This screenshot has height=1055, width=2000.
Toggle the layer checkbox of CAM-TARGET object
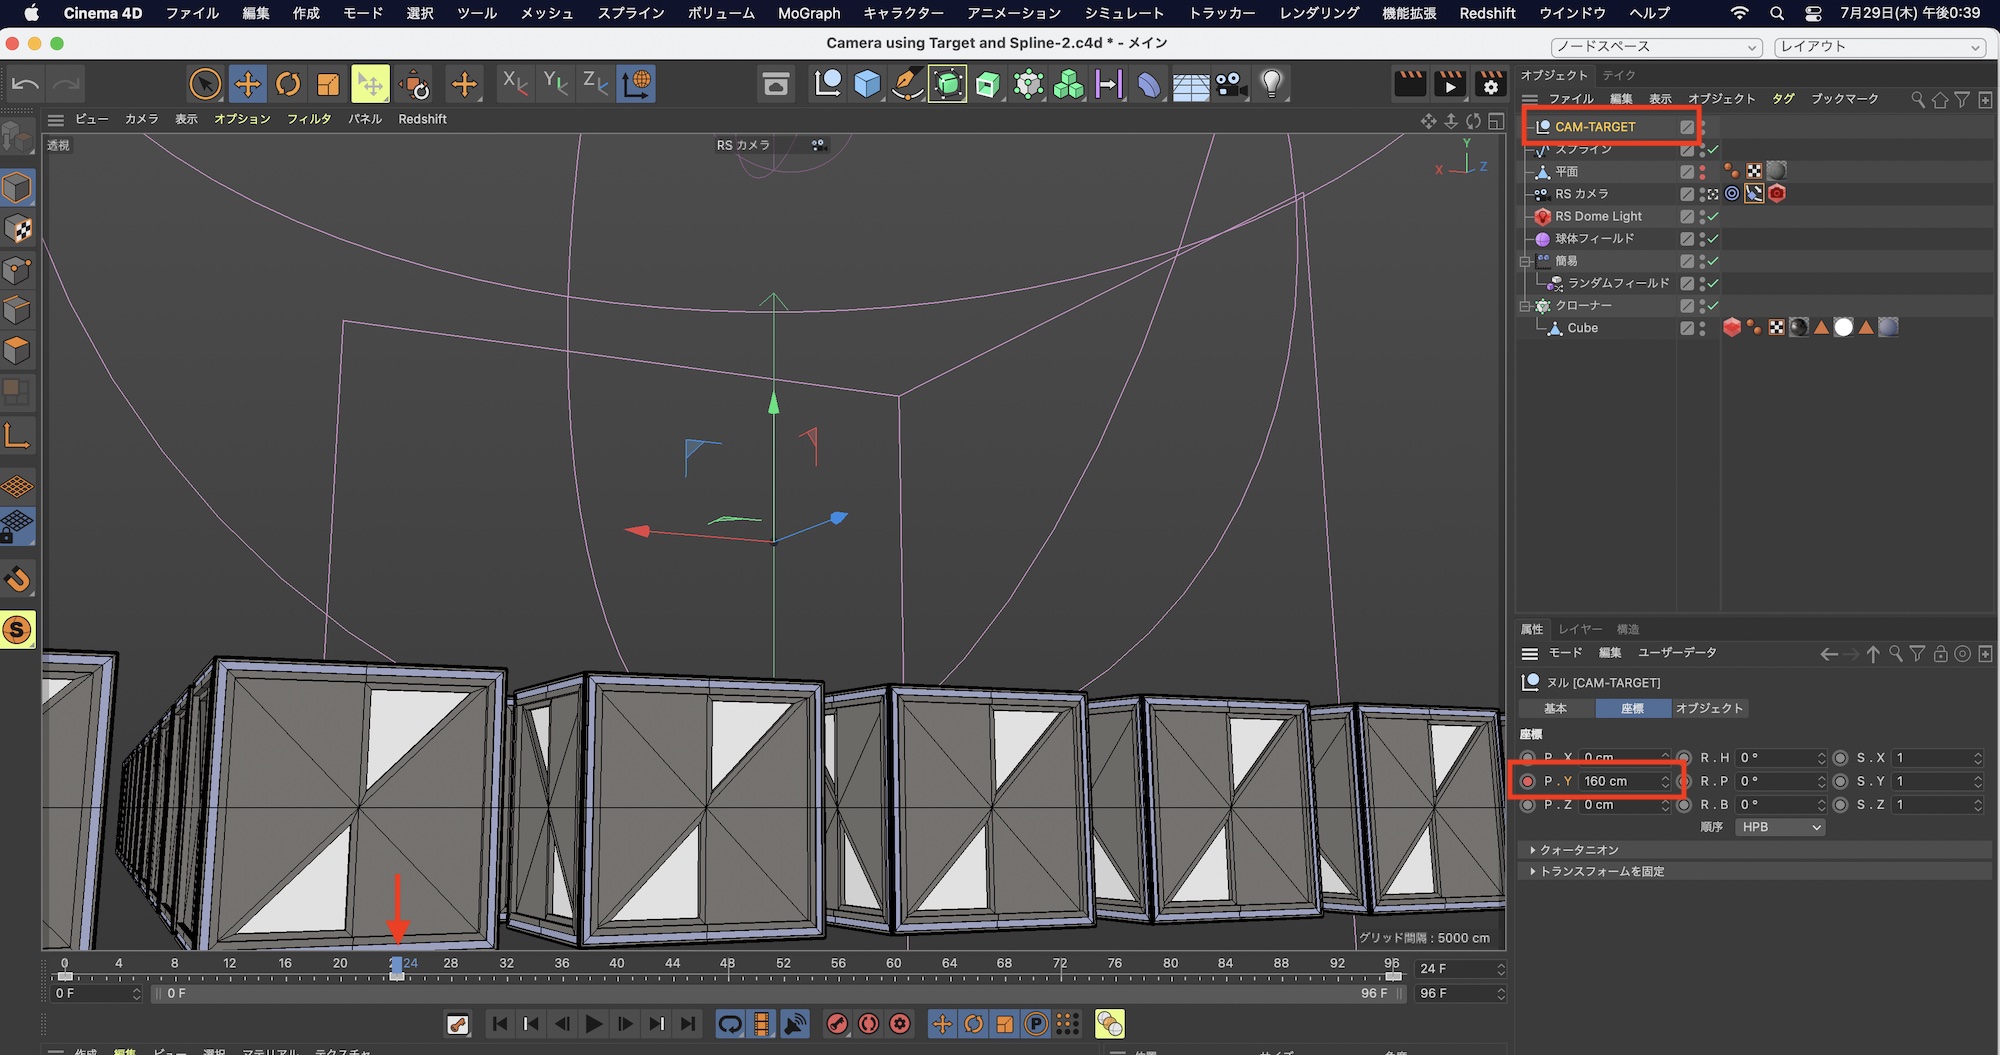tap(1687, 127)
